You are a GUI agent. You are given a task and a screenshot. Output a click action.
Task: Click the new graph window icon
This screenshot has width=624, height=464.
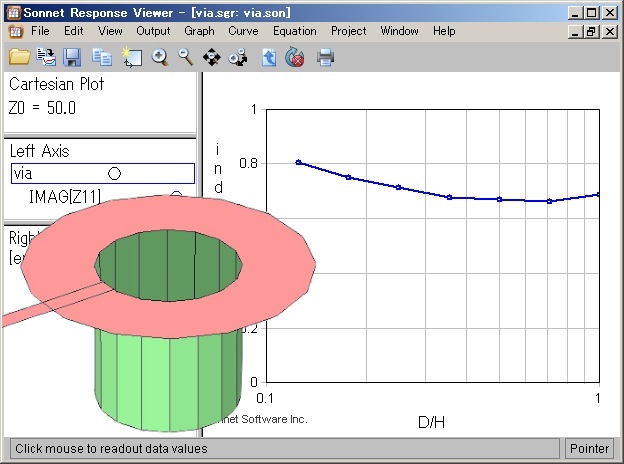pos(132,57)
